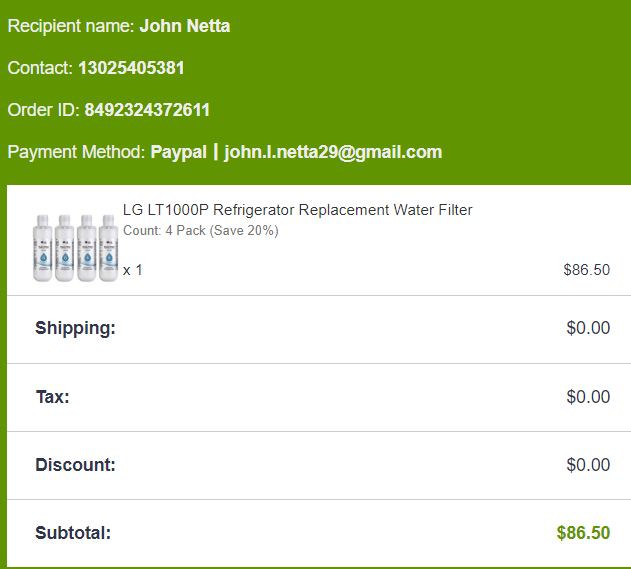
Task: Click the Tax label
Action: pyautogui.click(x=52, y=397)
